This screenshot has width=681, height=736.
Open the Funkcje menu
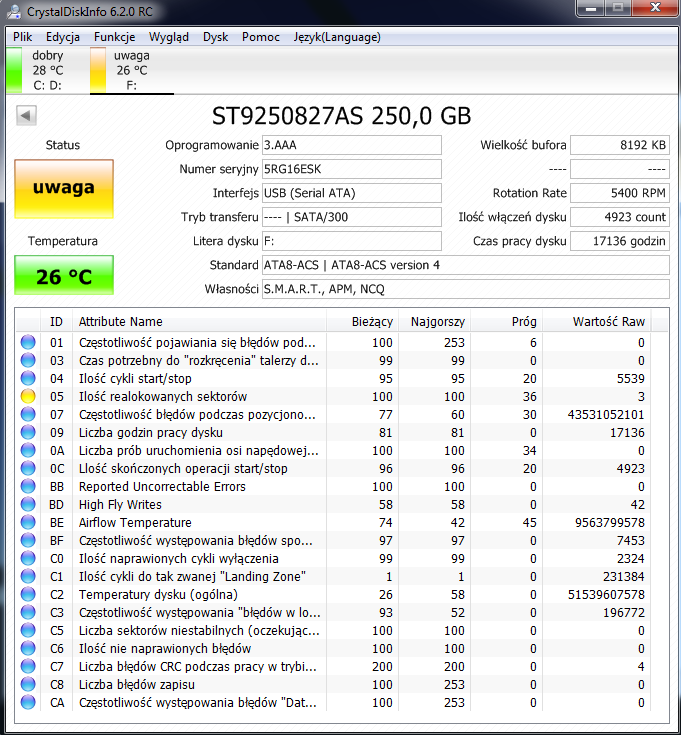(x=115, y=37)
